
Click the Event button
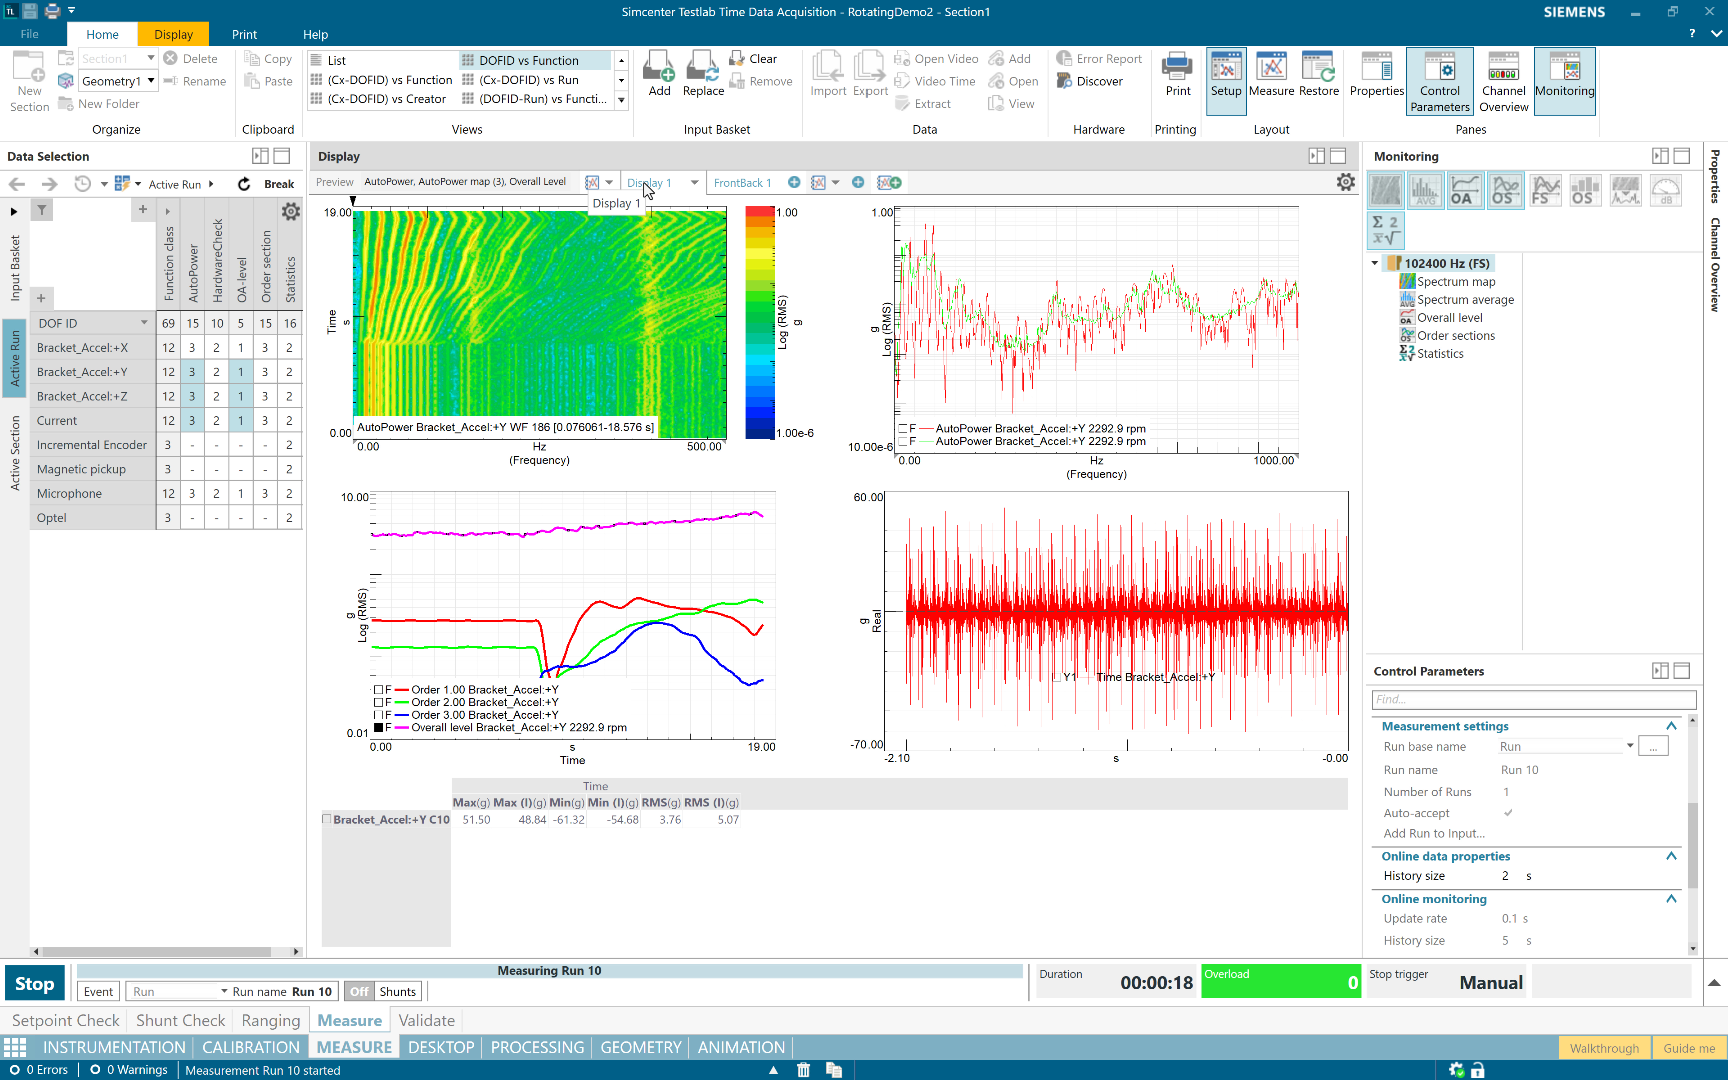click(98, 992)
